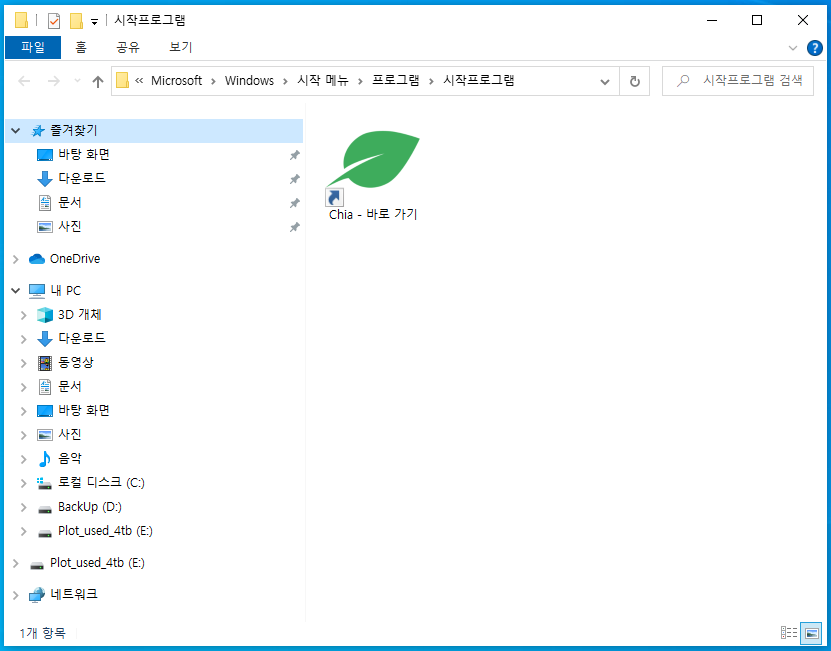Go forward with the right arrow button
This screenshot has width=831, height=651.
54,81
